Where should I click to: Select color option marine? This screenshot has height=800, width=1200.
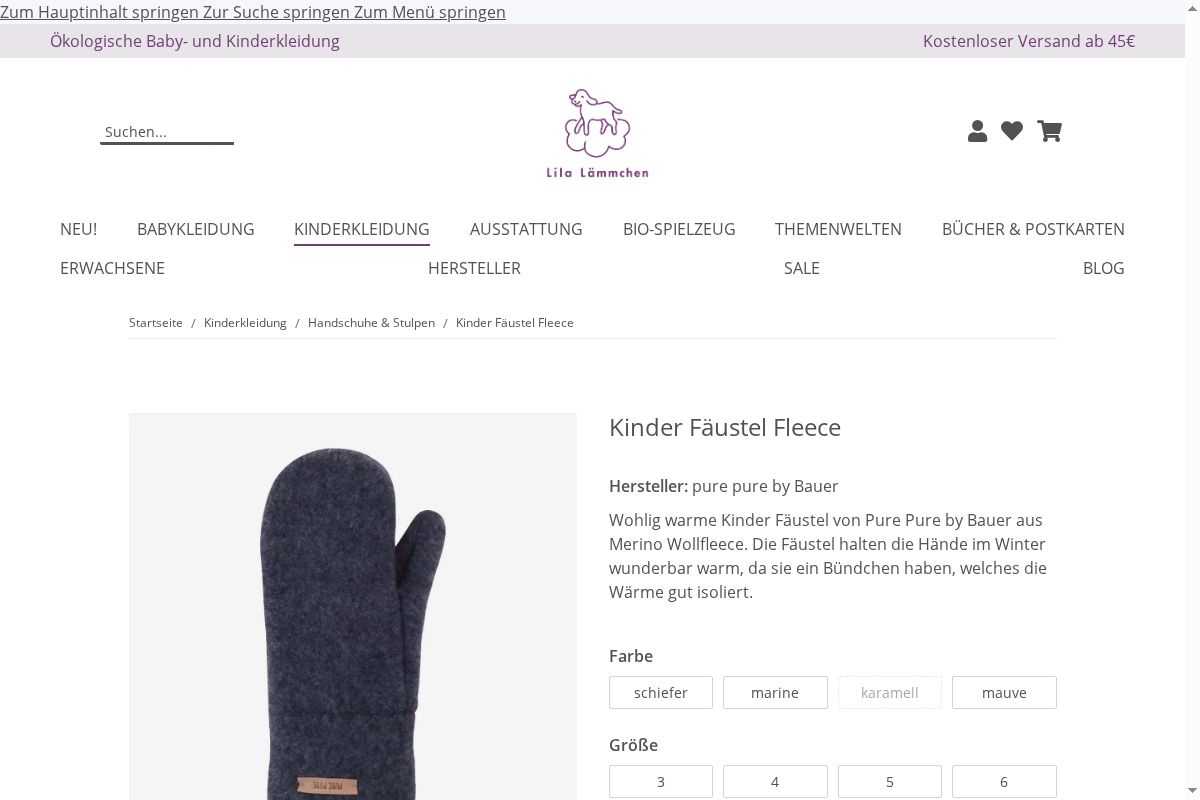click(x=775, y=692)
